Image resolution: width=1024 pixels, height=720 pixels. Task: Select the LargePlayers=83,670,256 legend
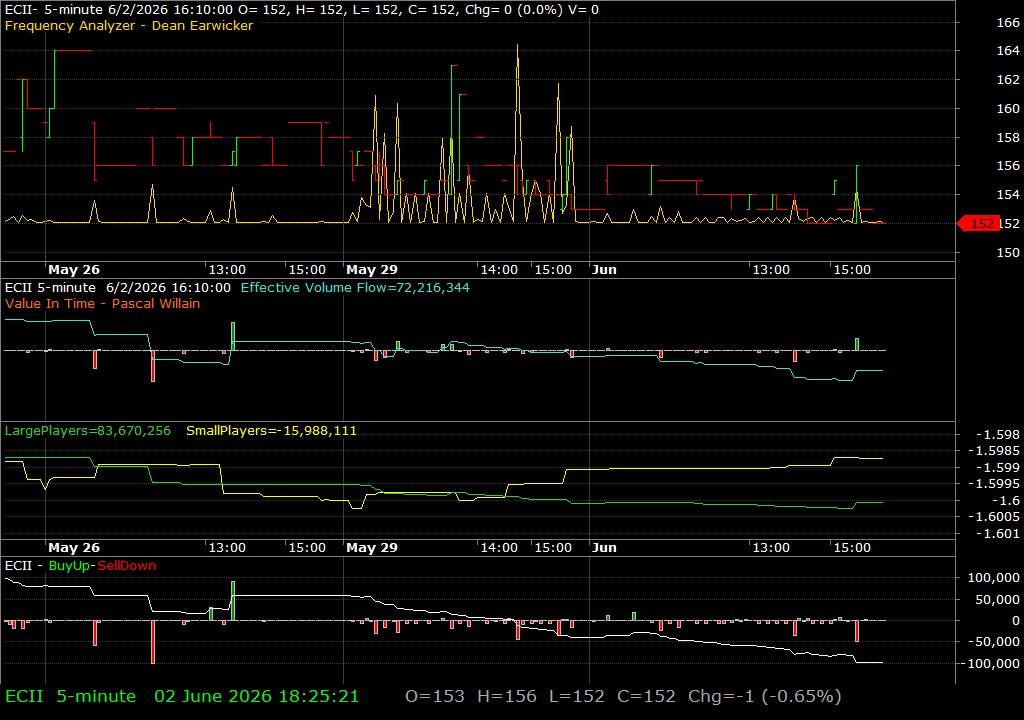point(88,431)
